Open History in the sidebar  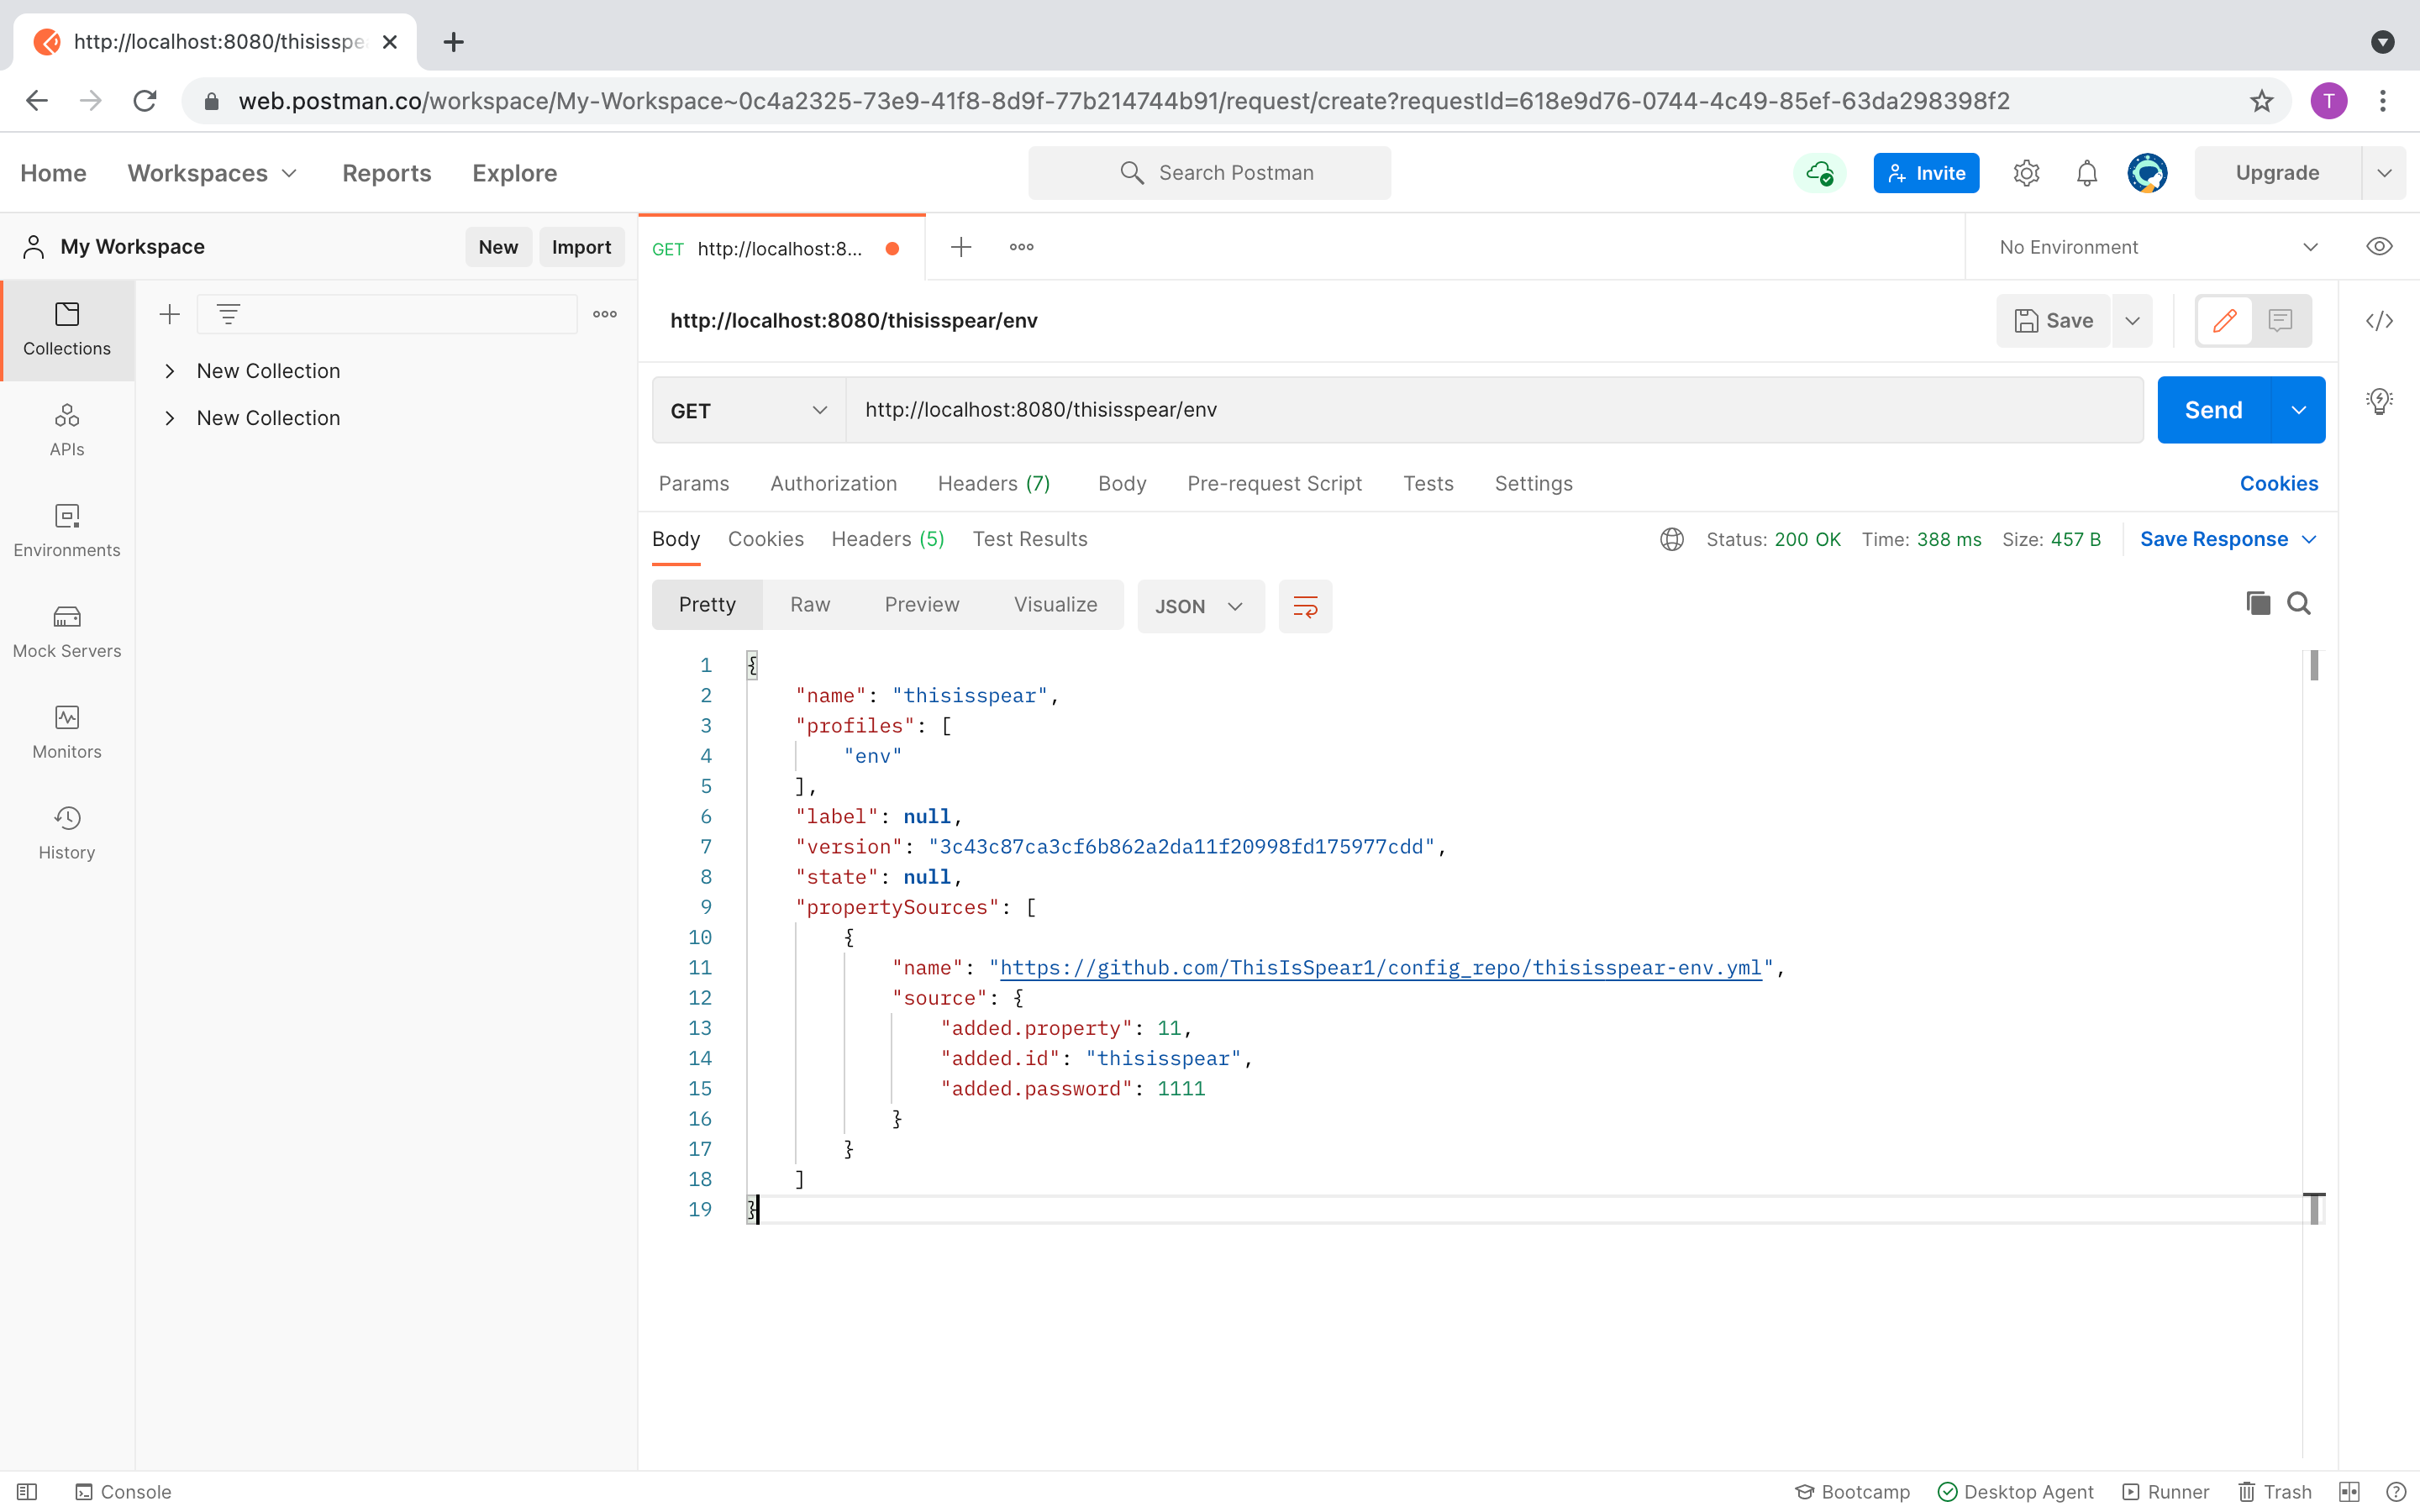pos(67,833)
